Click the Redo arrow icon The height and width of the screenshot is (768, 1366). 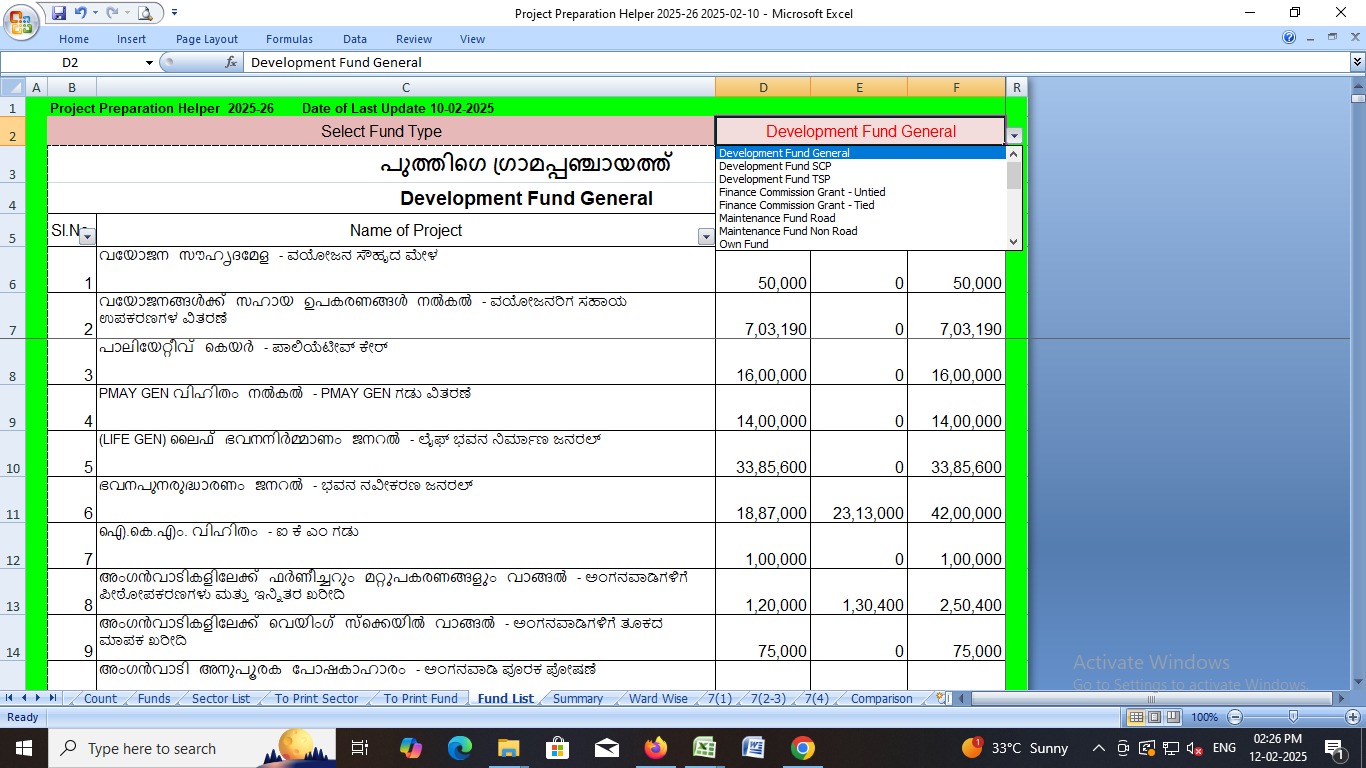[110, 13]
